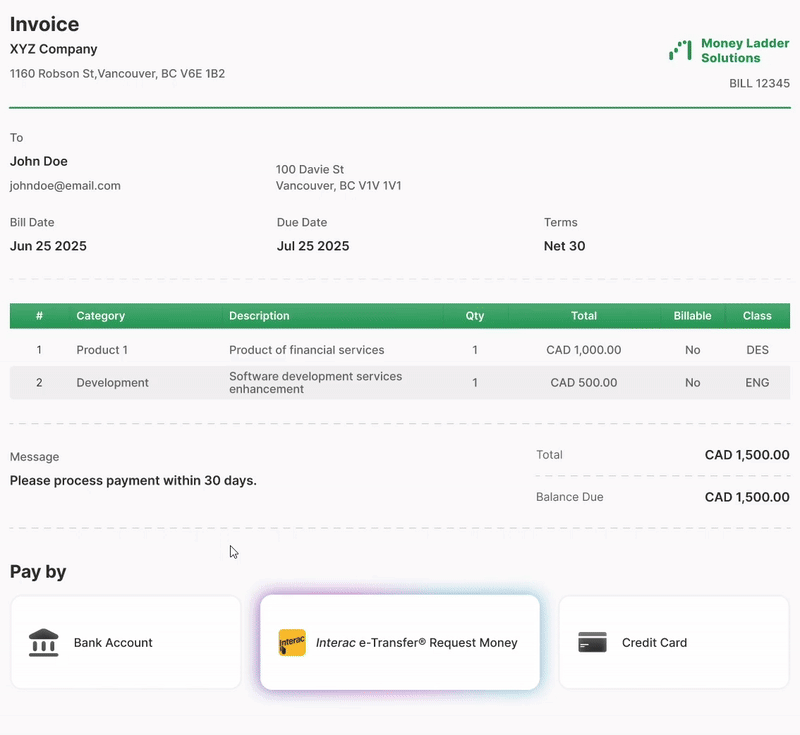Click the Jul 25 2025 due date
800x735 pixels.
point(313,246)
